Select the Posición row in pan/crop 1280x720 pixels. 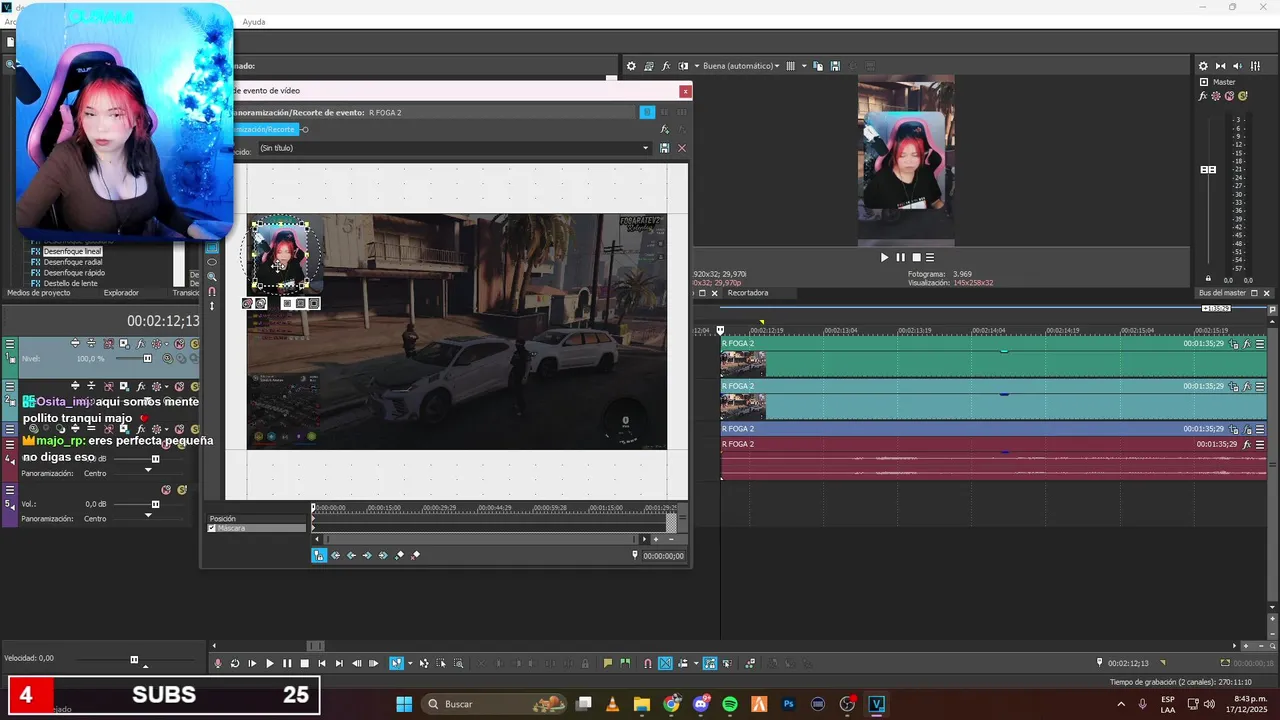256,519
